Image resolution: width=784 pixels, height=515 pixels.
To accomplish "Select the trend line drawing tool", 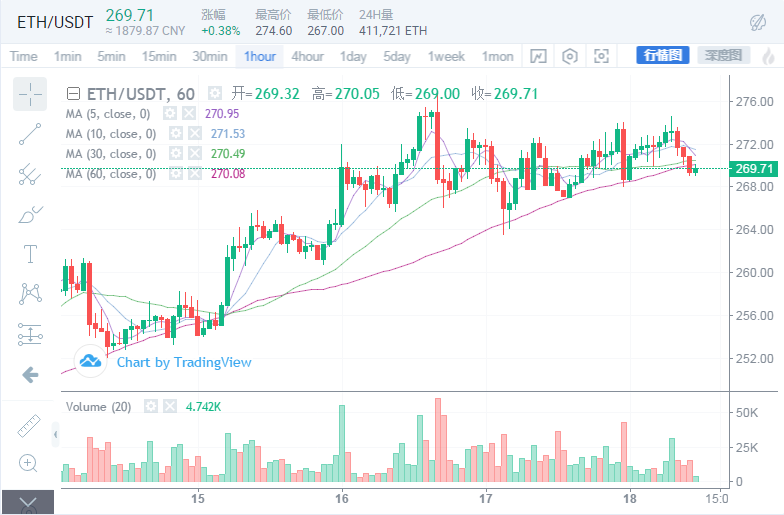I will coord(30,134).
